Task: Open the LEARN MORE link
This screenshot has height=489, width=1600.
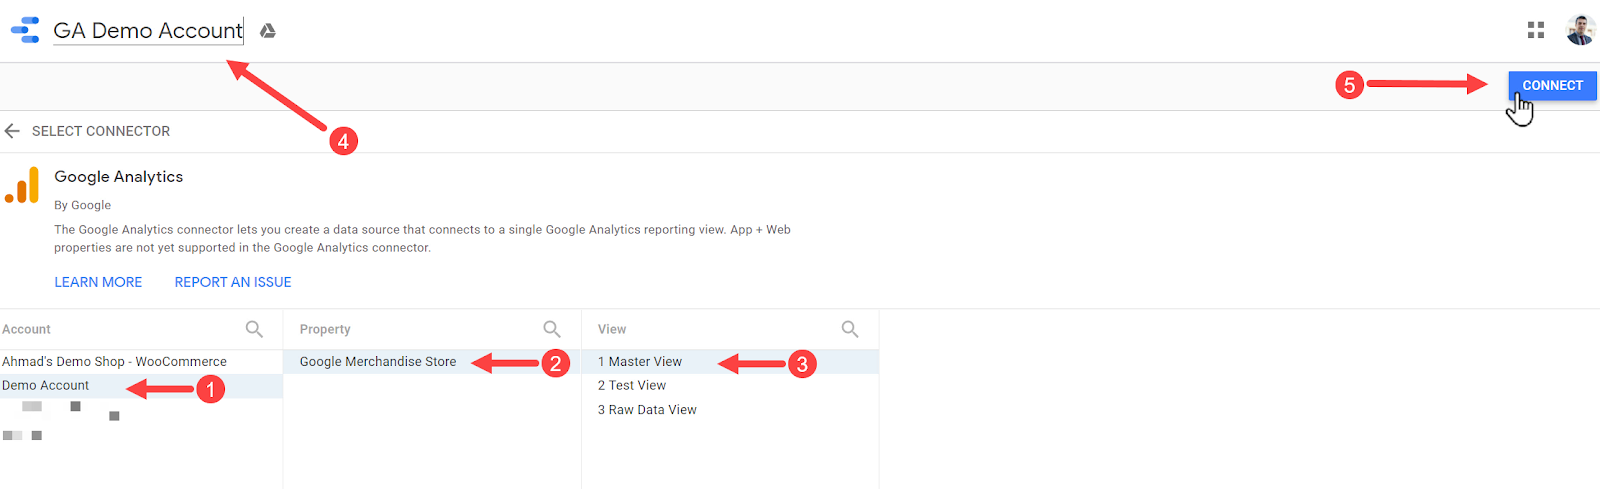Action: click(x=98, y=282)
